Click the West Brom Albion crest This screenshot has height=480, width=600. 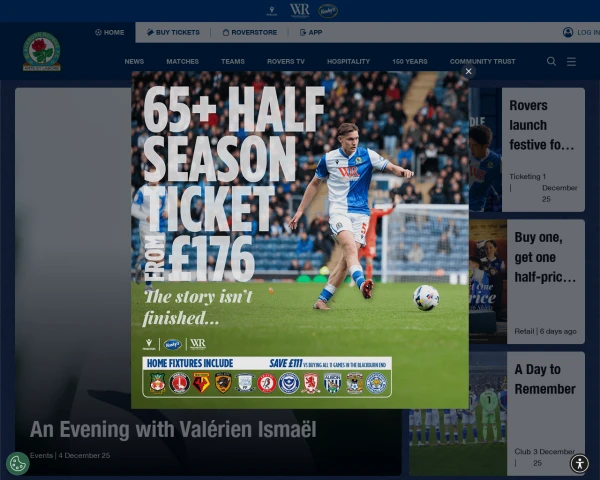coord(333,383)
